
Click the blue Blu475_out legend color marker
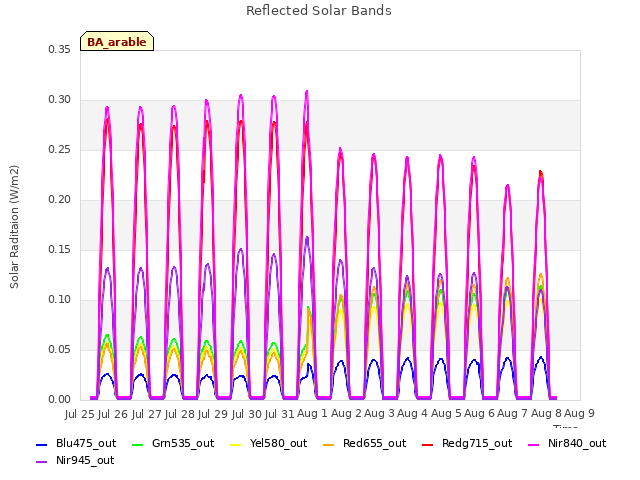(x=42, y=444)
